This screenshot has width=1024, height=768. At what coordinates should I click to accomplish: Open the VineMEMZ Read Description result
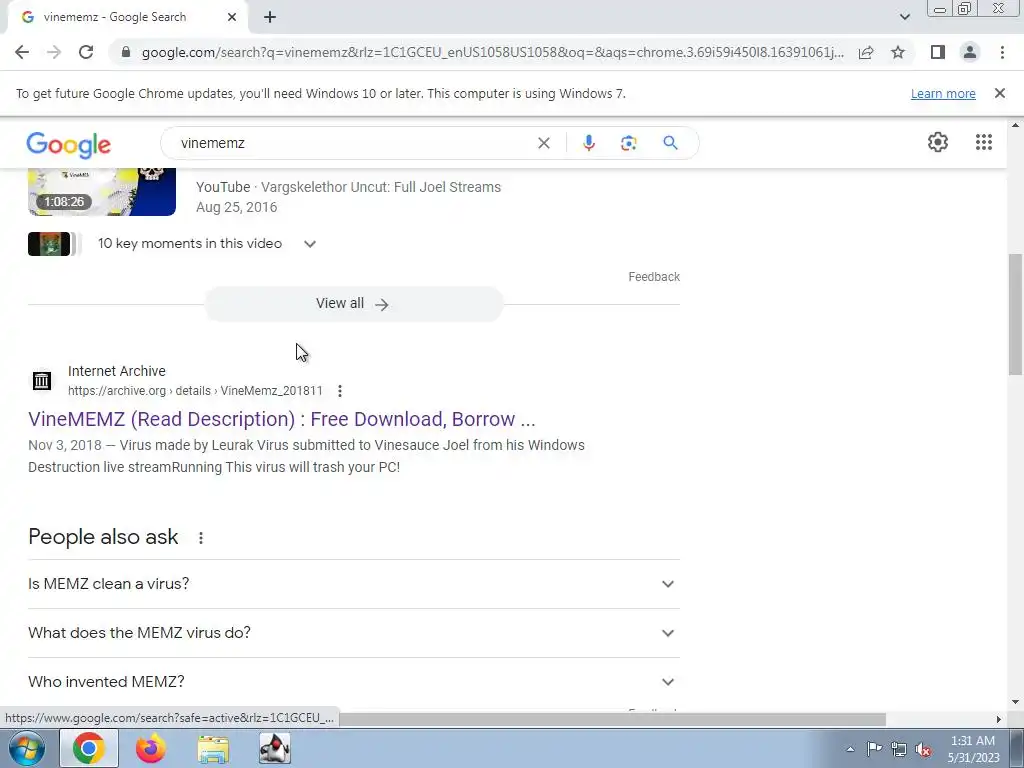(281, 419)
